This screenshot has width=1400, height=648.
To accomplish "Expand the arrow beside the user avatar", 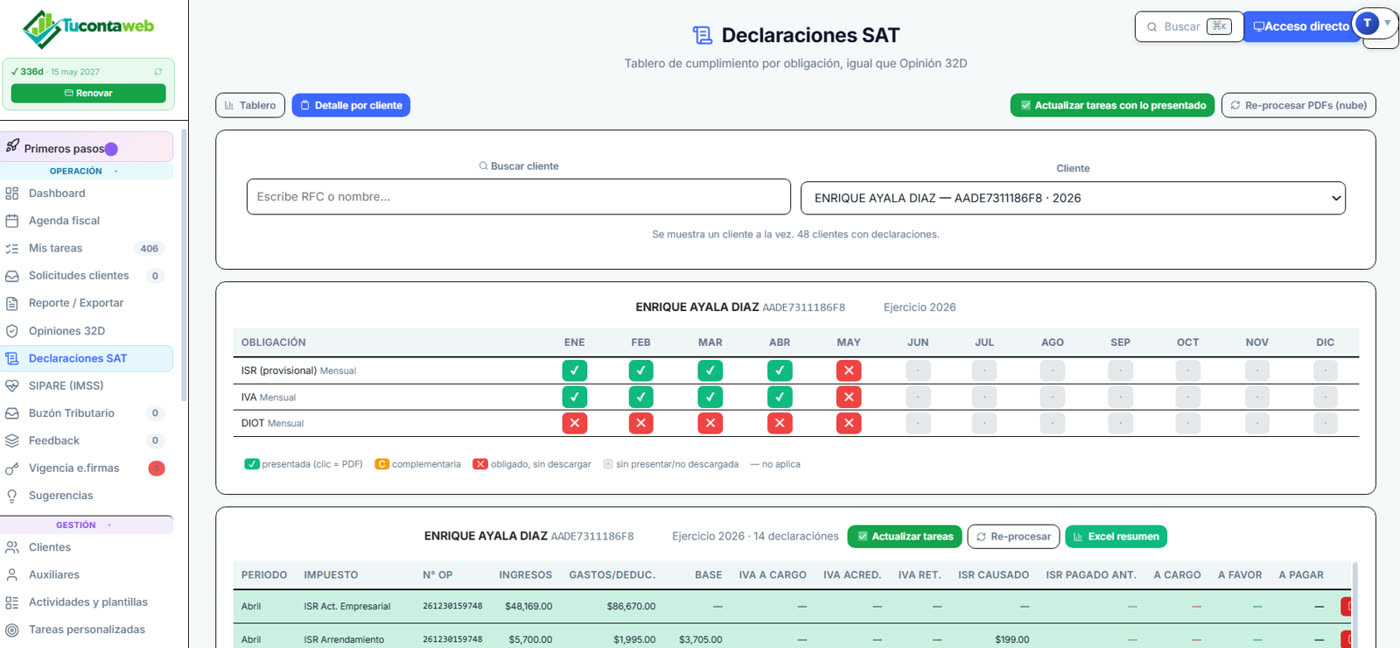I will (1388, 23).
